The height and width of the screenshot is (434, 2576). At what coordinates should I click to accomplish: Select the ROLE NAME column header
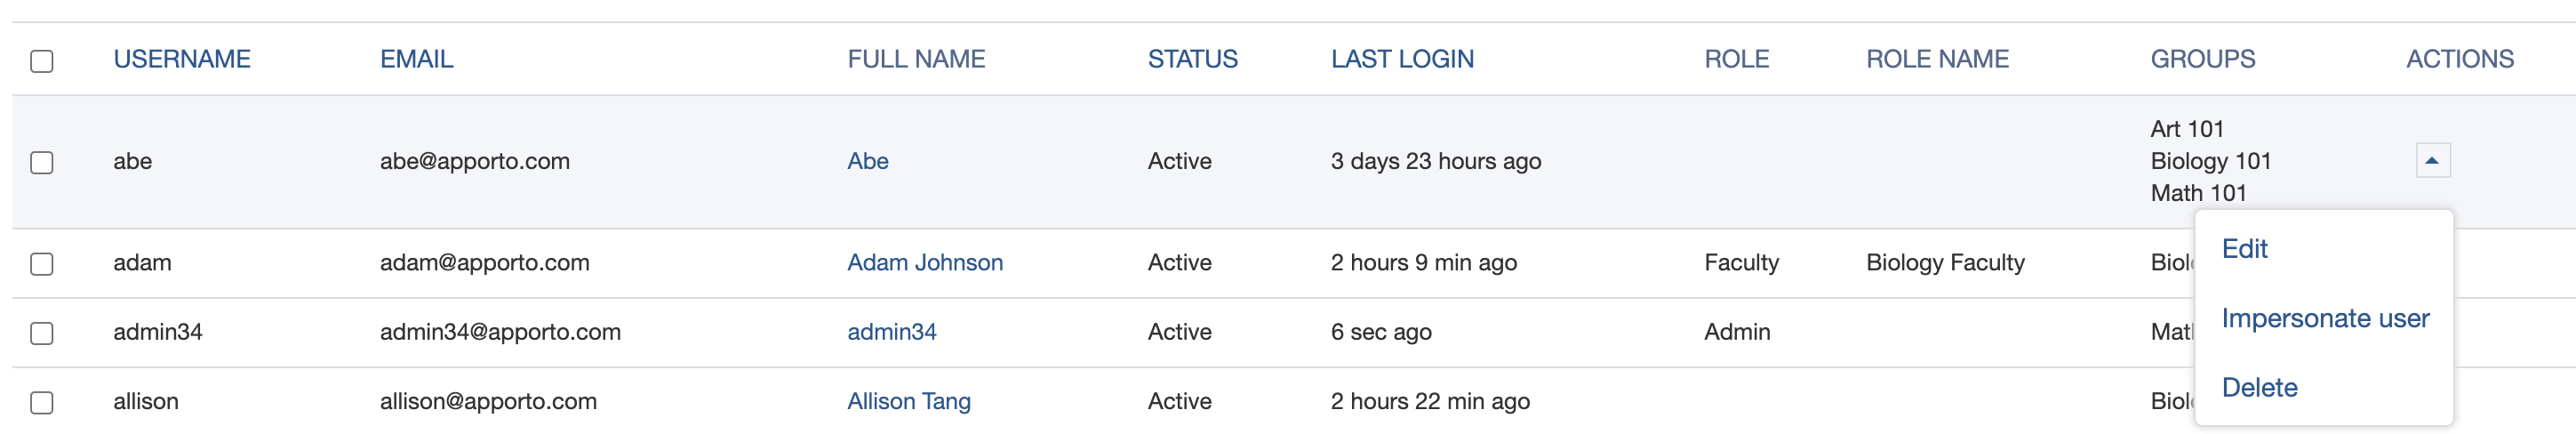coord(1937,59)
